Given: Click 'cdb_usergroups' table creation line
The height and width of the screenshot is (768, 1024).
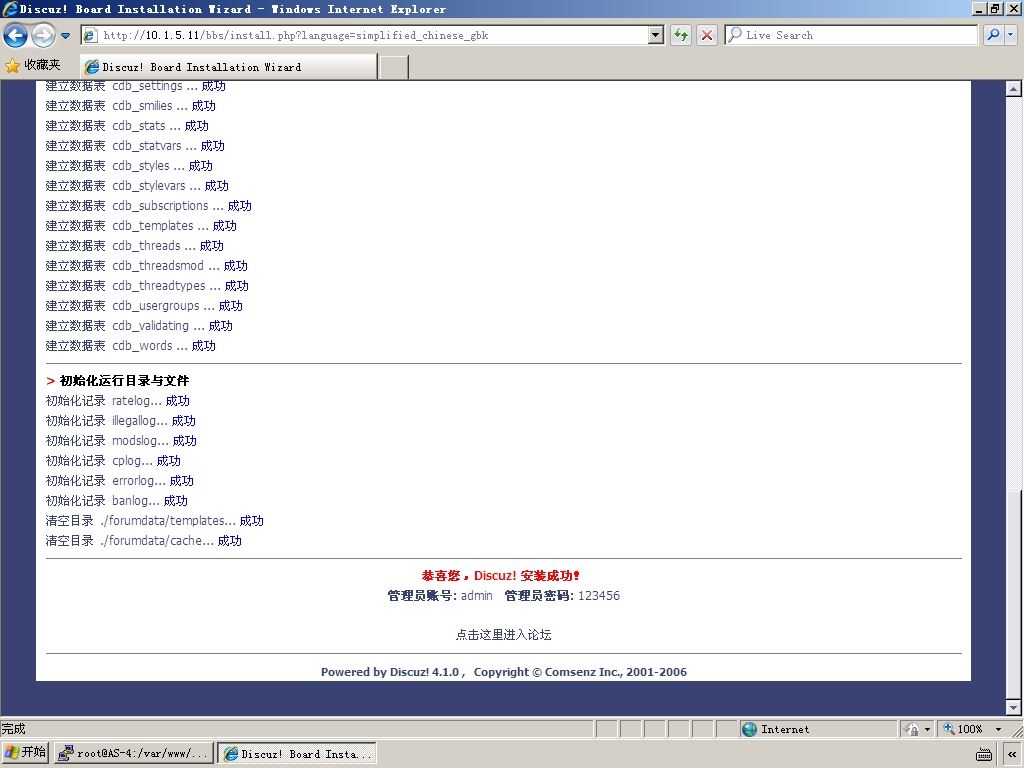Looking at the screenshot, I should point(144,306).
